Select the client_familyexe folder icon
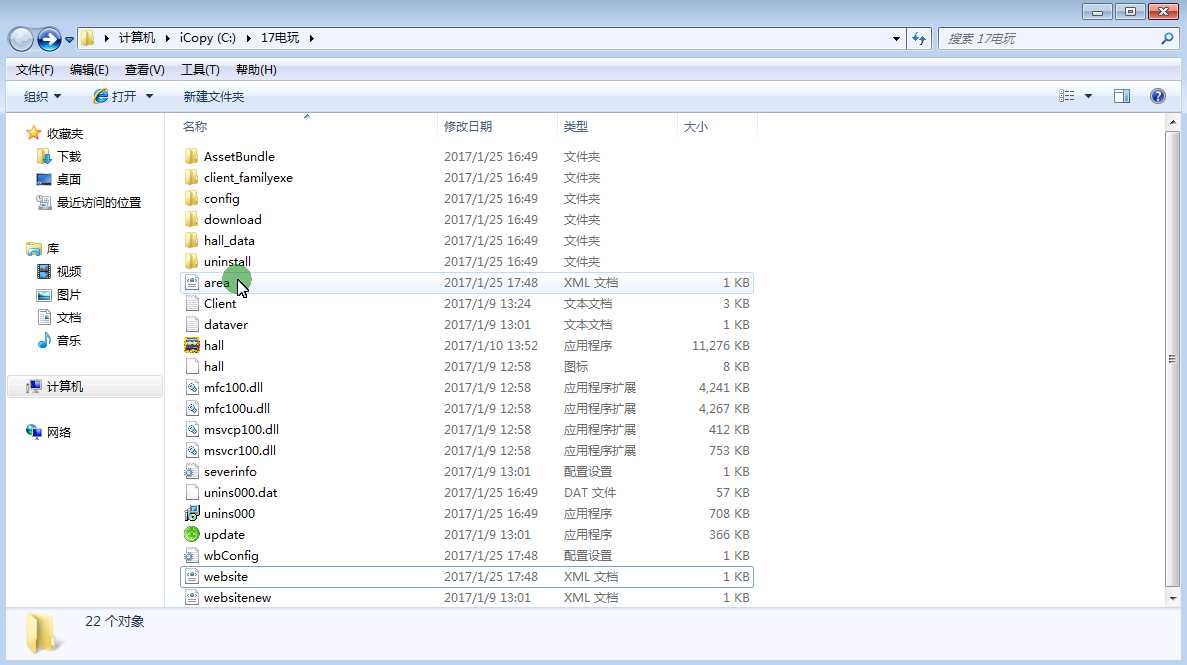The width and height of the screenshot is (1187, 665). [x=192, y=177]
